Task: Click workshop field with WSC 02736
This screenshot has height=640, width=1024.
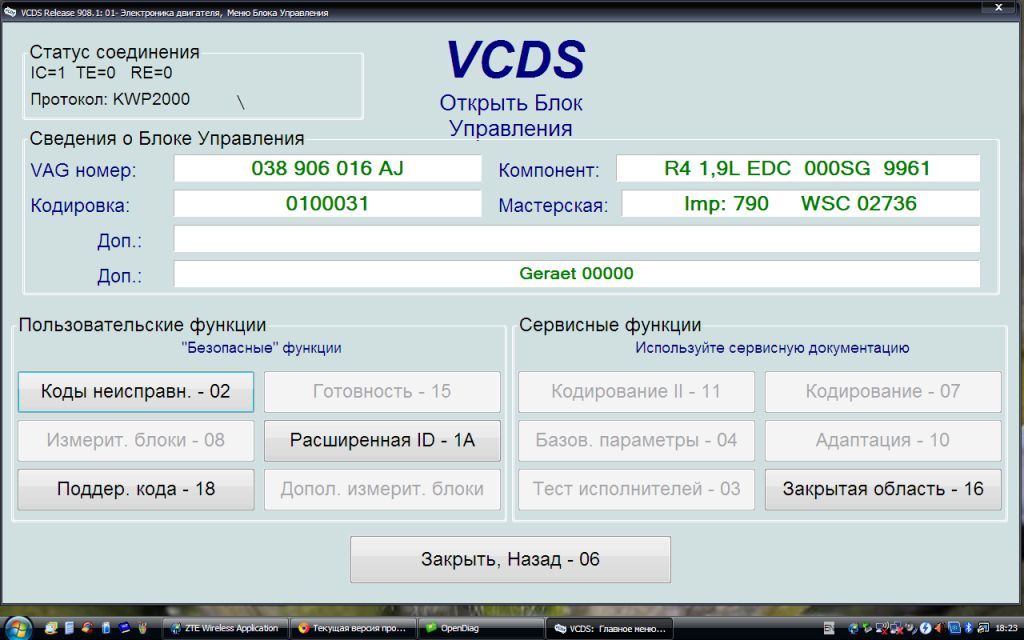Action: pyautogui.click(x=800, y=204)
